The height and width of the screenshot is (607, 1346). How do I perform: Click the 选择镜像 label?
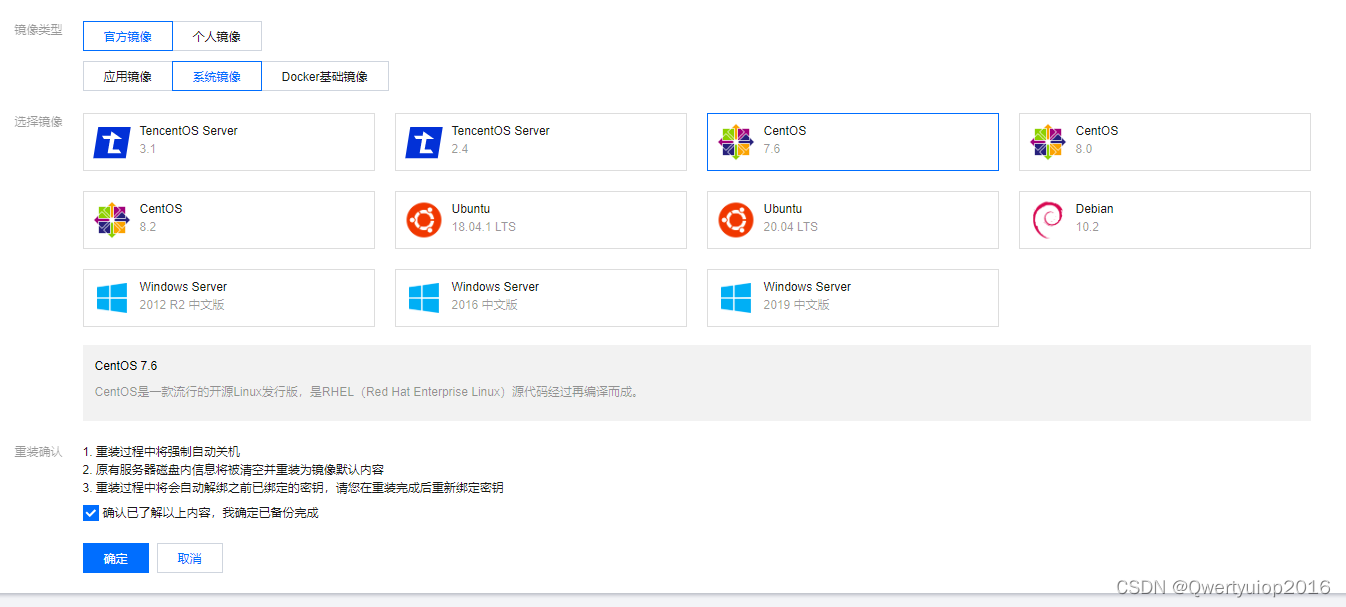tap(38, 122)
